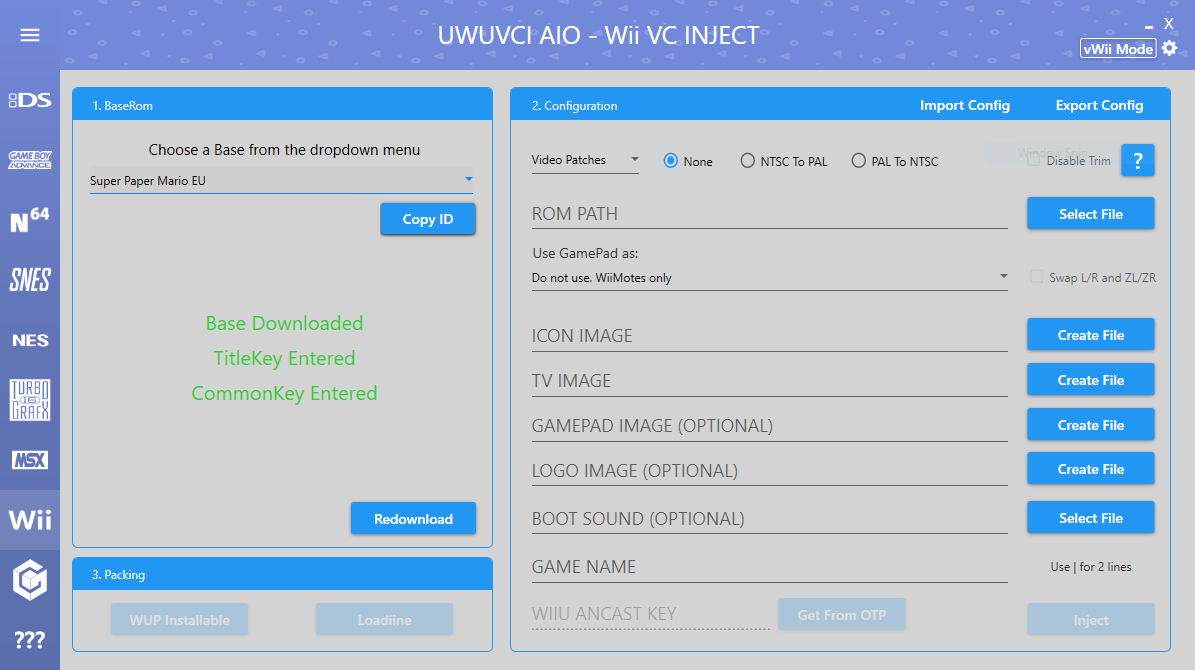Click Create File for LOGO IMAGE

[1091, 469]
